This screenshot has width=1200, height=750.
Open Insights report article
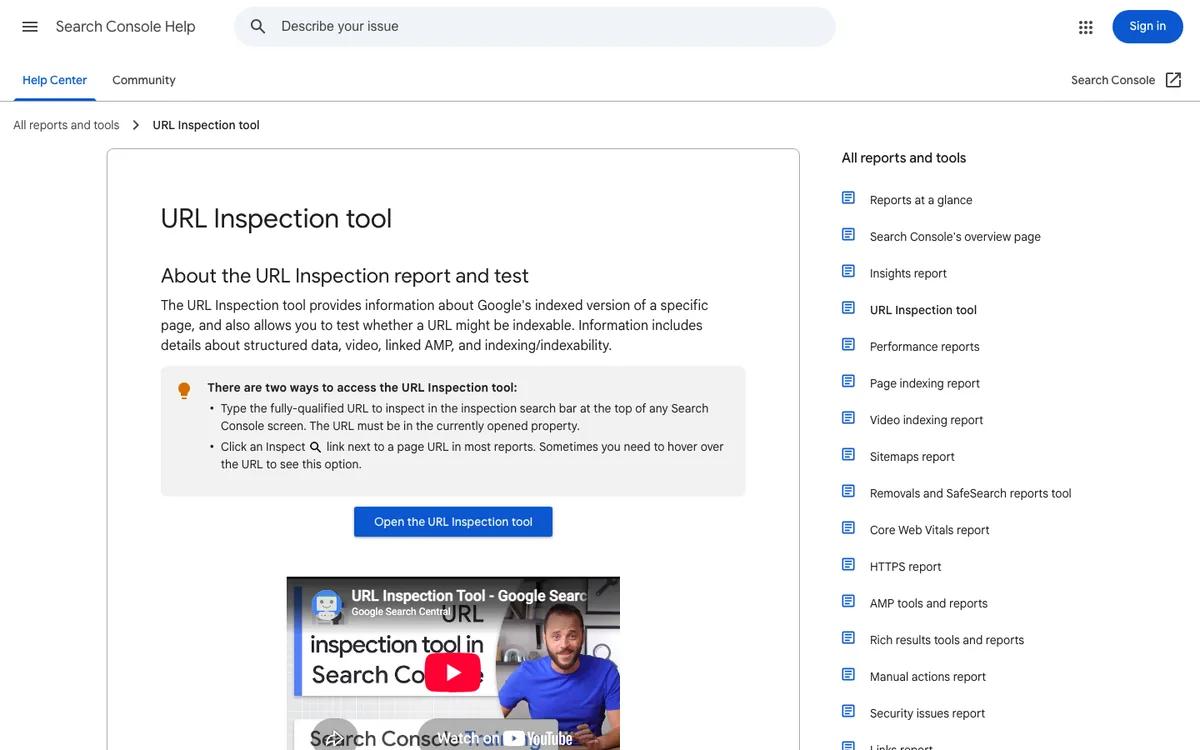click(x=908, y=273)
